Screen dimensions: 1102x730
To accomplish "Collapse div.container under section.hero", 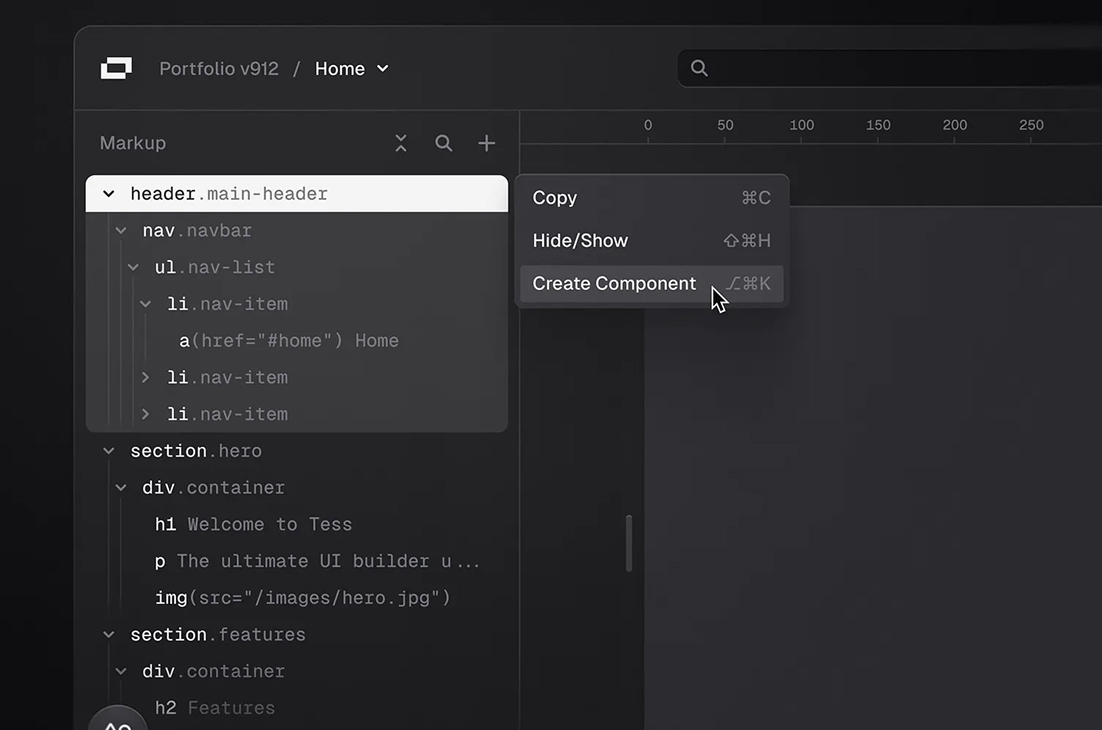I will pyautogui.click(x=121, y=487).
